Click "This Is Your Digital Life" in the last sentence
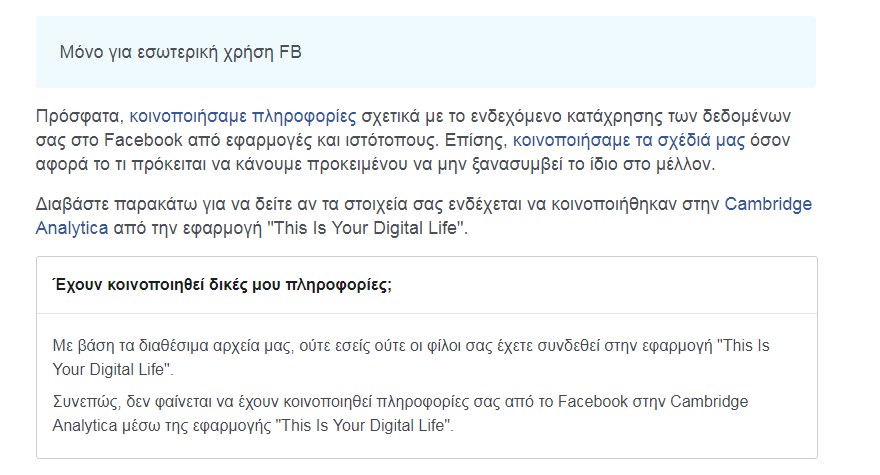The height and width of the screenshot is (475, 880). [364, 425]
